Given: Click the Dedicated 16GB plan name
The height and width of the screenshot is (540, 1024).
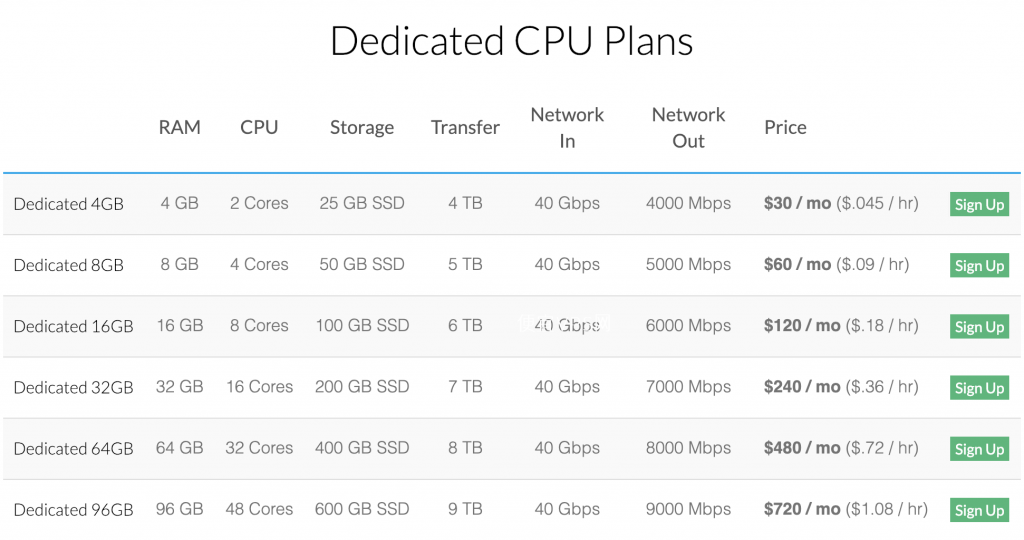Looking at the screenshot, I should coord(73,326).
